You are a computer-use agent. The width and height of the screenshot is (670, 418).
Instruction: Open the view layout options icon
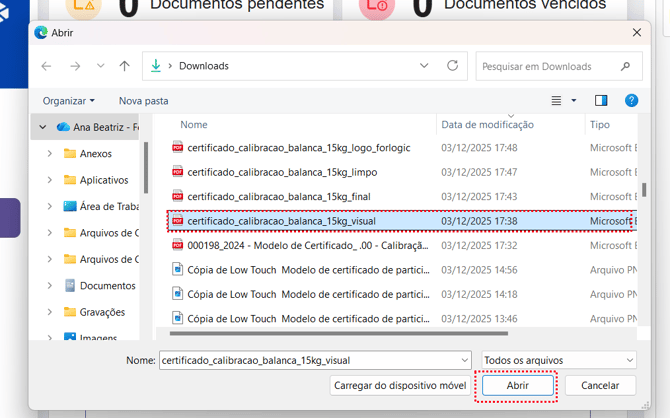coord(557,101)
